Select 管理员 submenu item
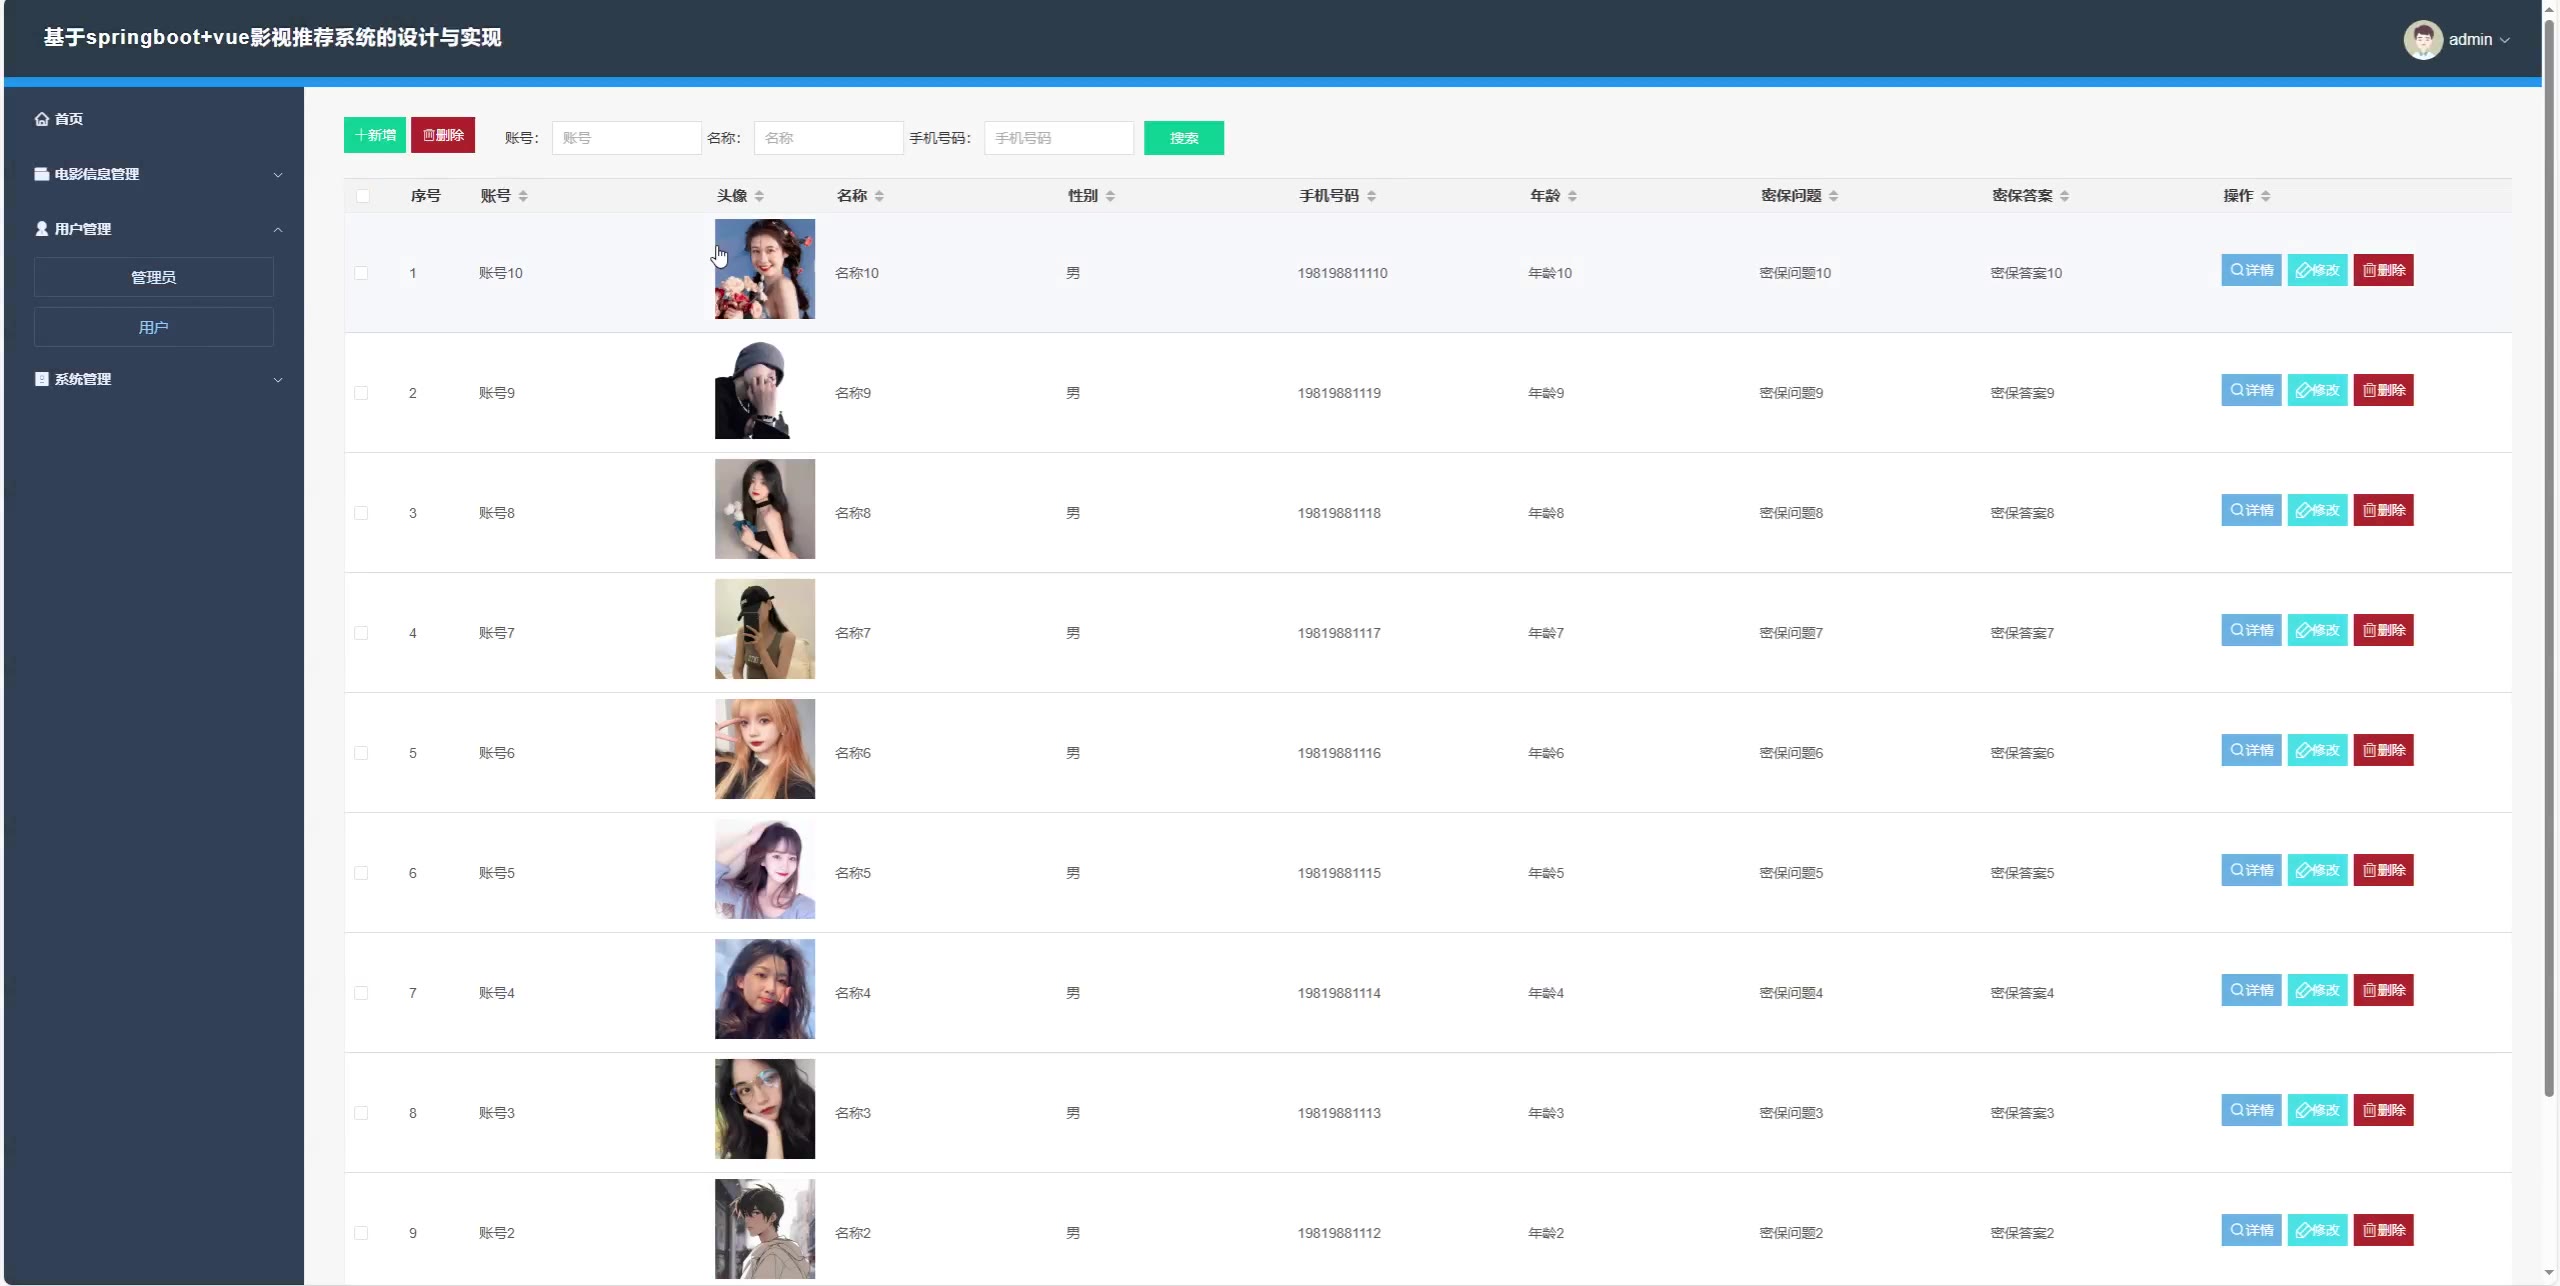The width and height of the screenshot is (2560, 1286). point(153,277)
